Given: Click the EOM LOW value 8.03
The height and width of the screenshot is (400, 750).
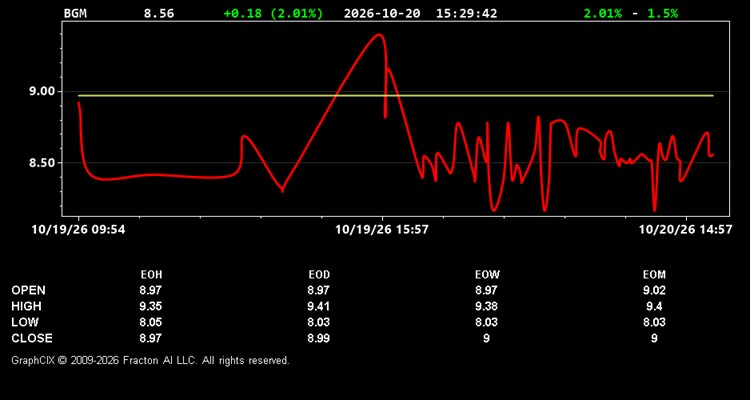Looking at the screenshot, I should [654, 322].
